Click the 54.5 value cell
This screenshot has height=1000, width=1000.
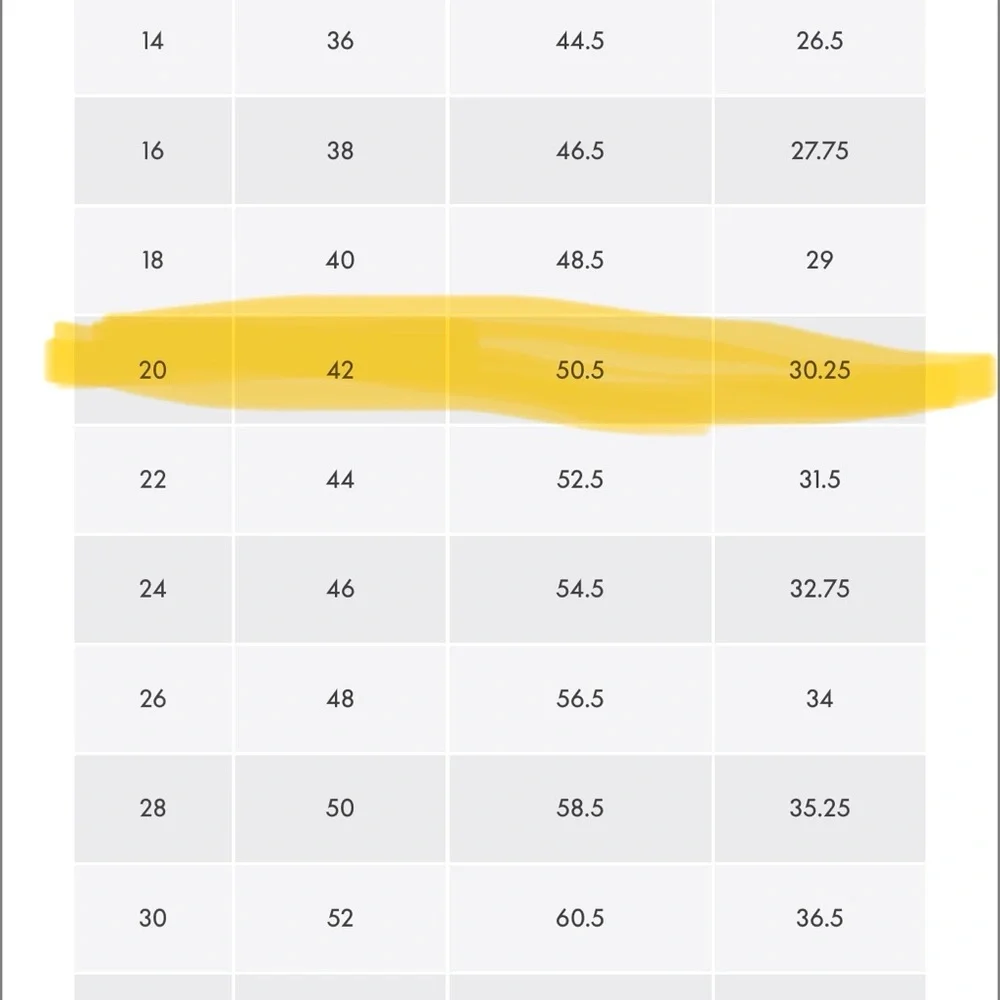580,589
